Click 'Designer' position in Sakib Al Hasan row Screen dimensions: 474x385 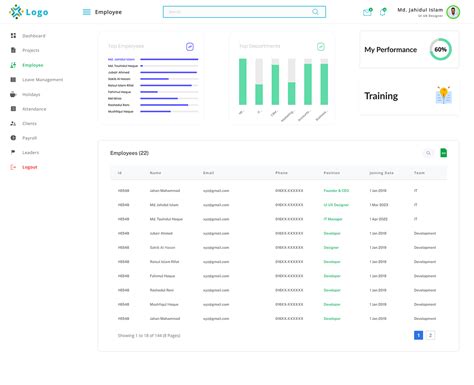pos(331,248)
